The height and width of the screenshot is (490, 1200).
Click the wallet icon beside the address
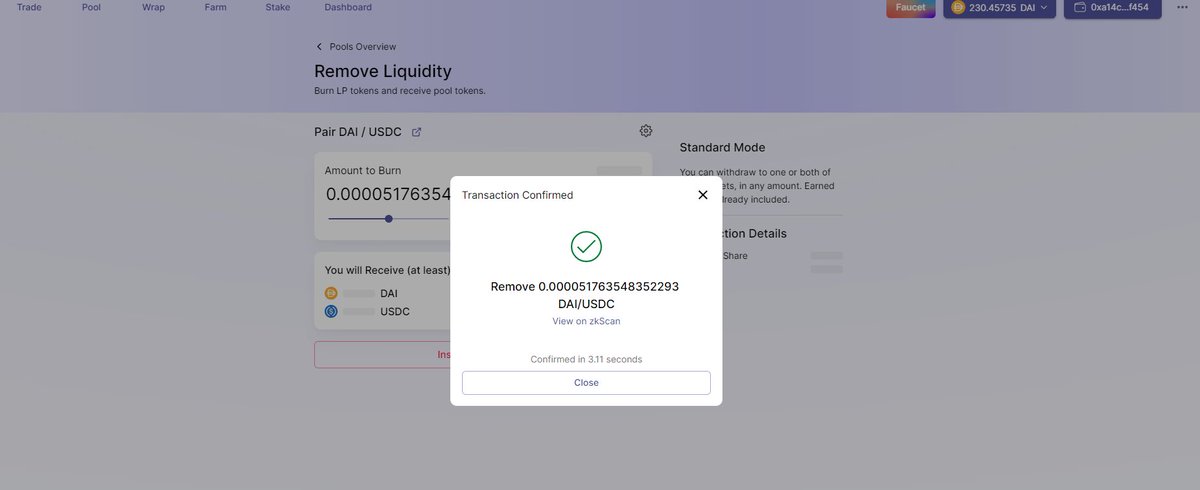(x=1079, y=7)
